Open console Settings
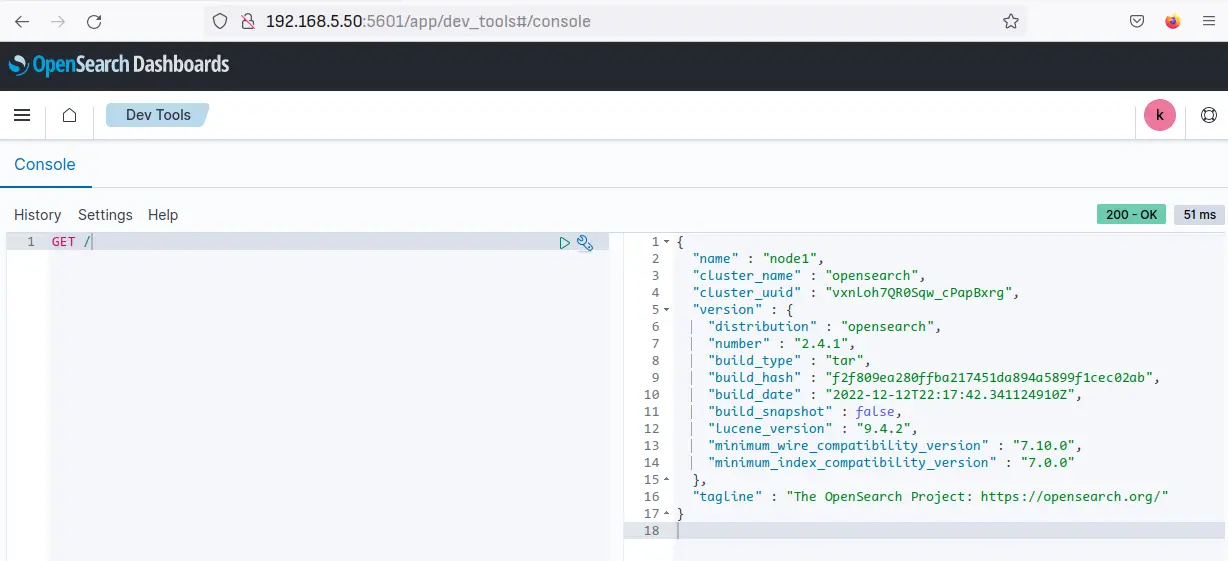 click(105, 215)
